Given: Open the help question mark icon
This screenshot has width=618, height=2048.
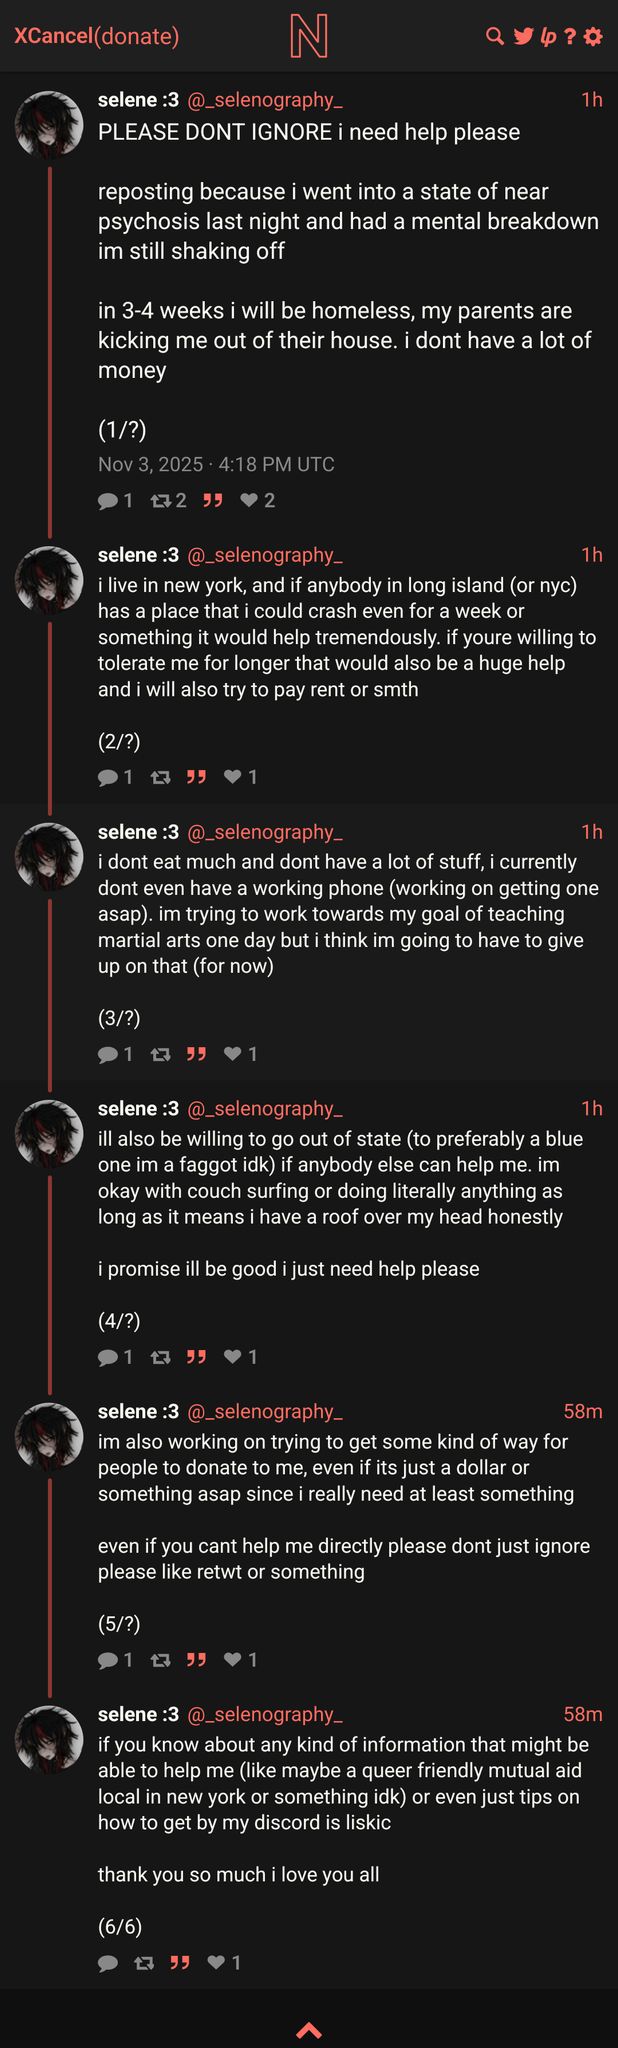Looking at the screenshot, I should click(x=571, y=33).
